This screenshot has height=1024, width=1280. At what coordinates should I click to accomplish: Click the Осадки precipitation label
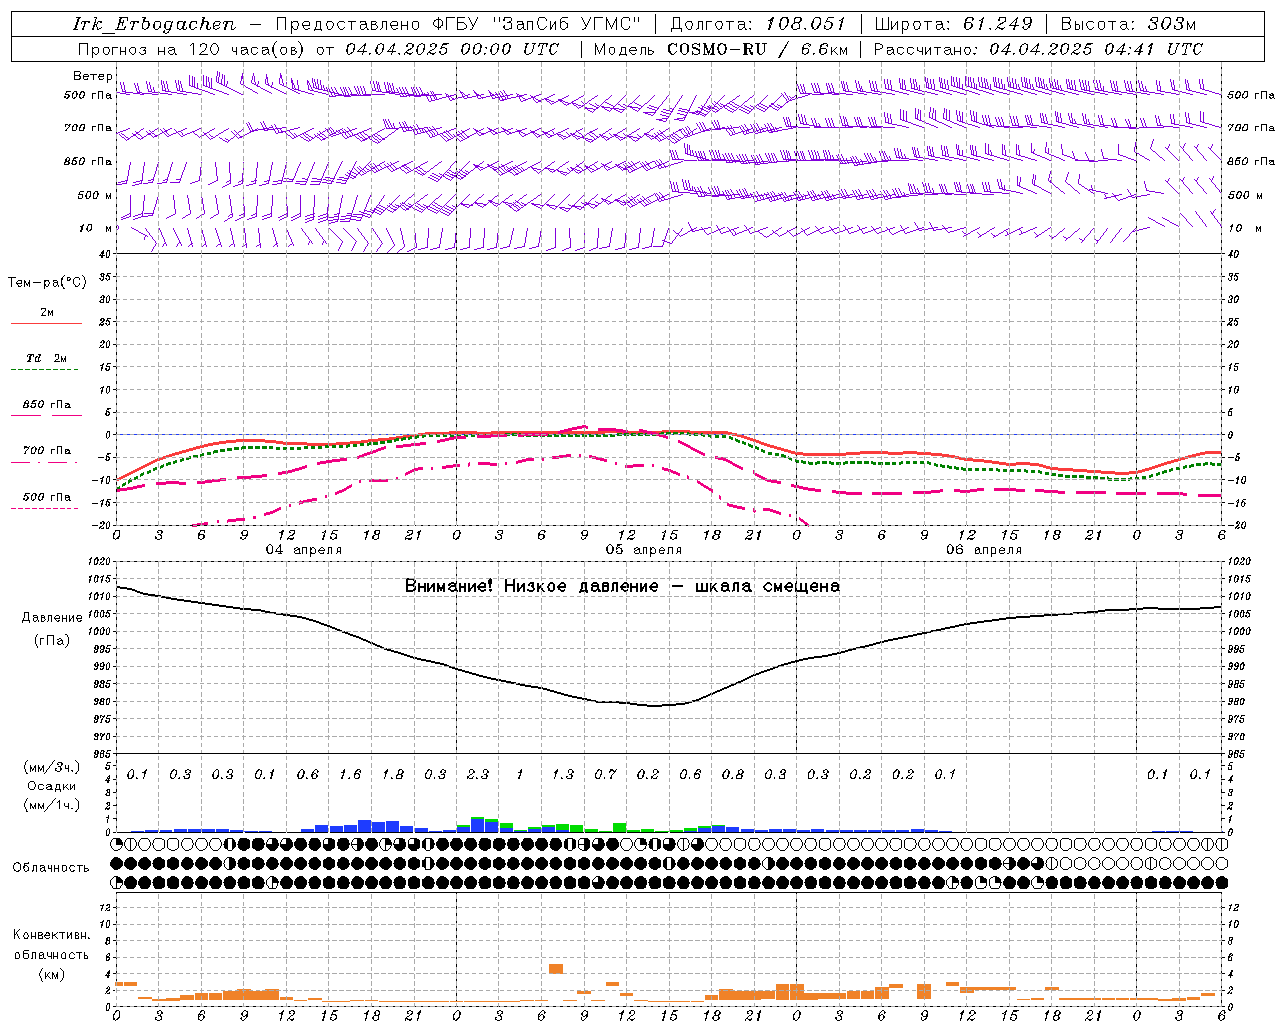tap(51, 786)
